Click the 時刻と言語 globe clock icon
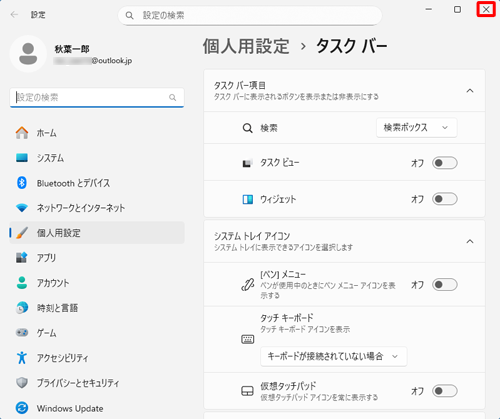Screen dimensions: 500x419 point(22,308)
